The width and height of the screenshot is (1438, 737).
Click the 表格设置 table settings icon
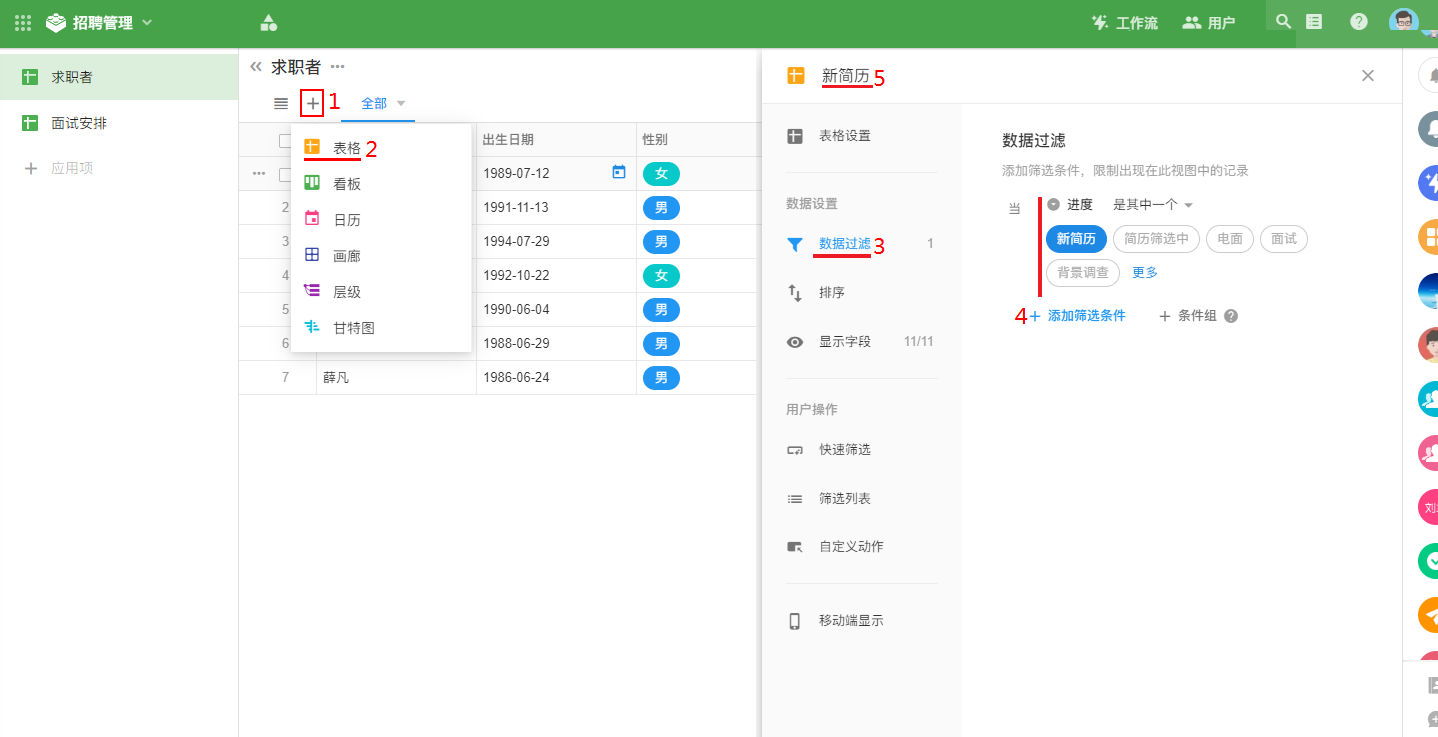[x=795, y=136]
